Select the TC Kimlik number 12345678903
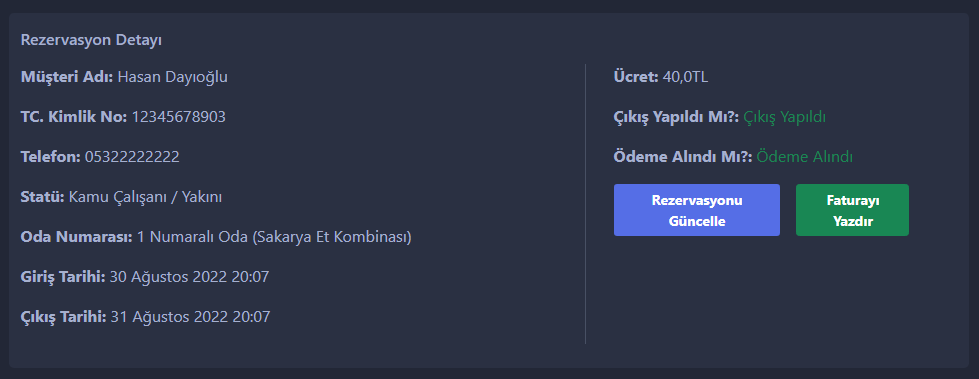979x379 pixels. (x=179, y=117)
